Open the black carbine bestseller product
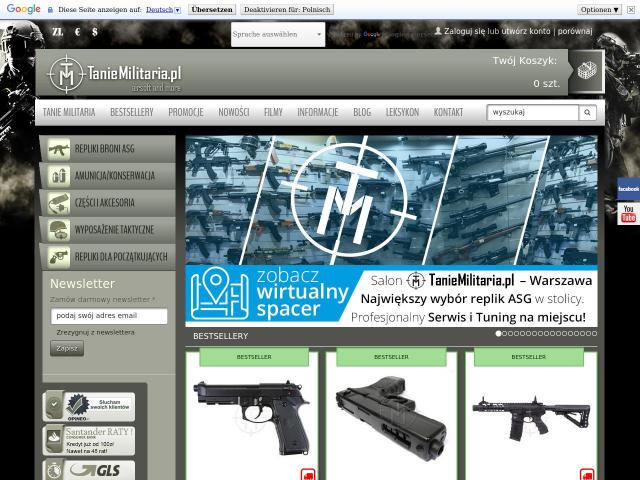Viewport: 640px width, 480px height. click(531, 417)
